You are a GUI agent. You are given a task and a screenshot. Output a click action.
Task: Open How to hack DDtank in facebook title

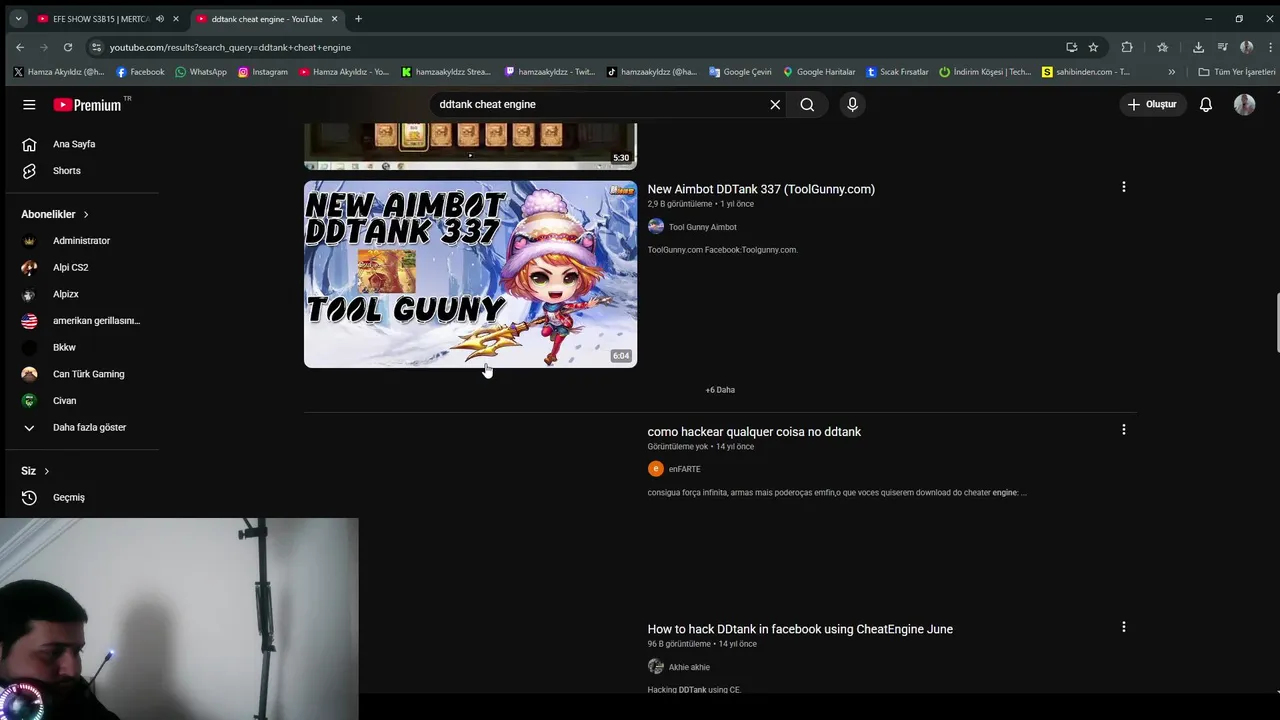pyautogui.click(x=800, y=629)
